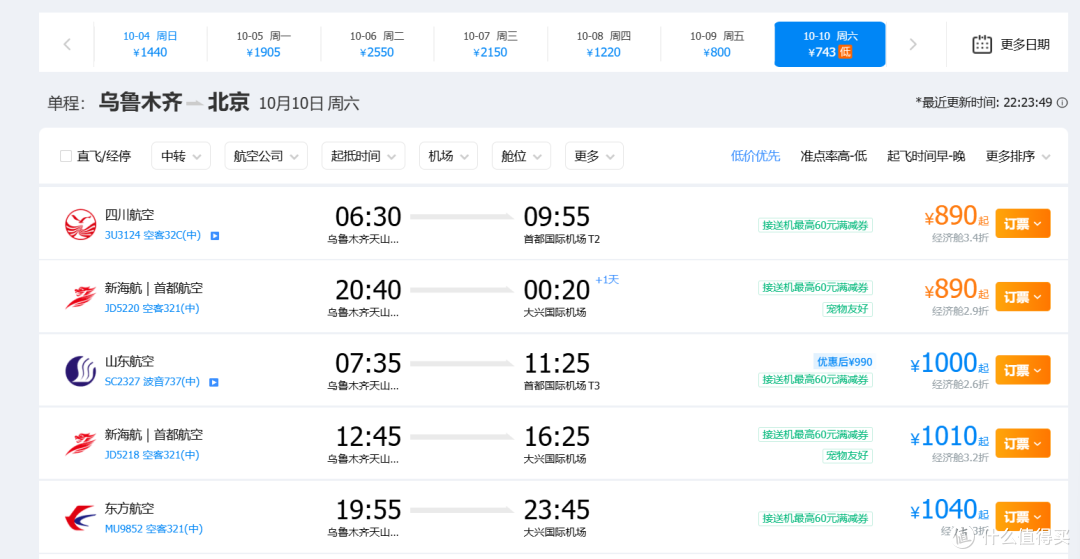Open the calendar icon for more dates
The width and height of the screenshot is (1080, 559).
point(982,45)
